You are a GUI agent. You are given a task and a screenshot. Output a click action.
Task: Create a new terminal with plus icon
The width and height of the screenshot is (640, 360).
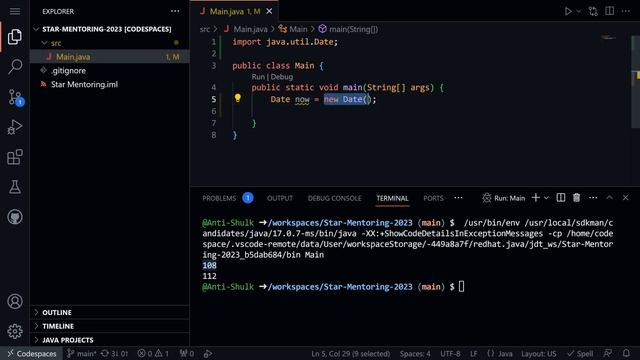coord(536,198)
